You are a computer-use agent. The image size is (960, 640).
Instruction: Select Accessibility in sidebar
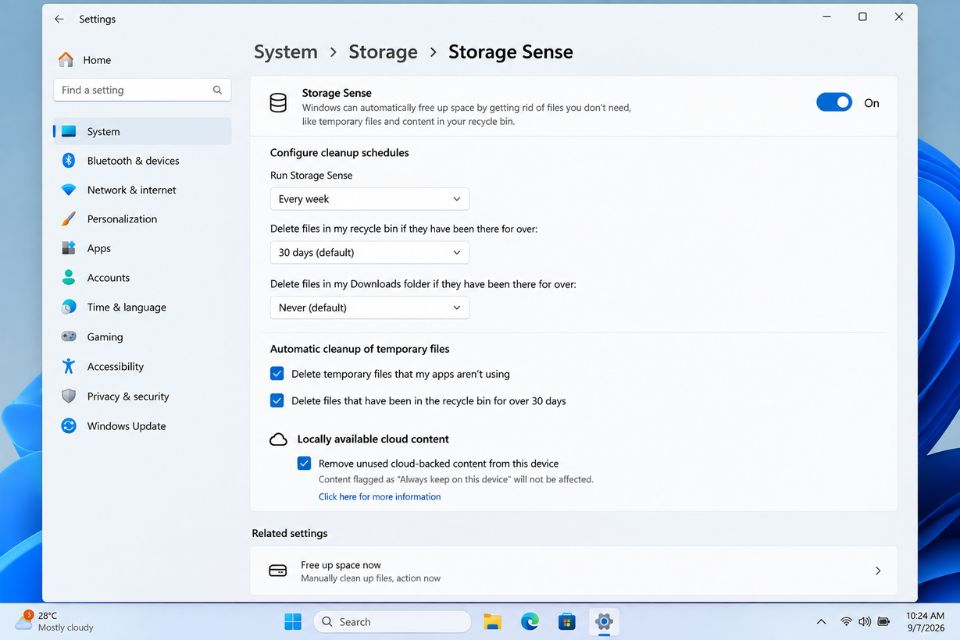coord(142,366)
